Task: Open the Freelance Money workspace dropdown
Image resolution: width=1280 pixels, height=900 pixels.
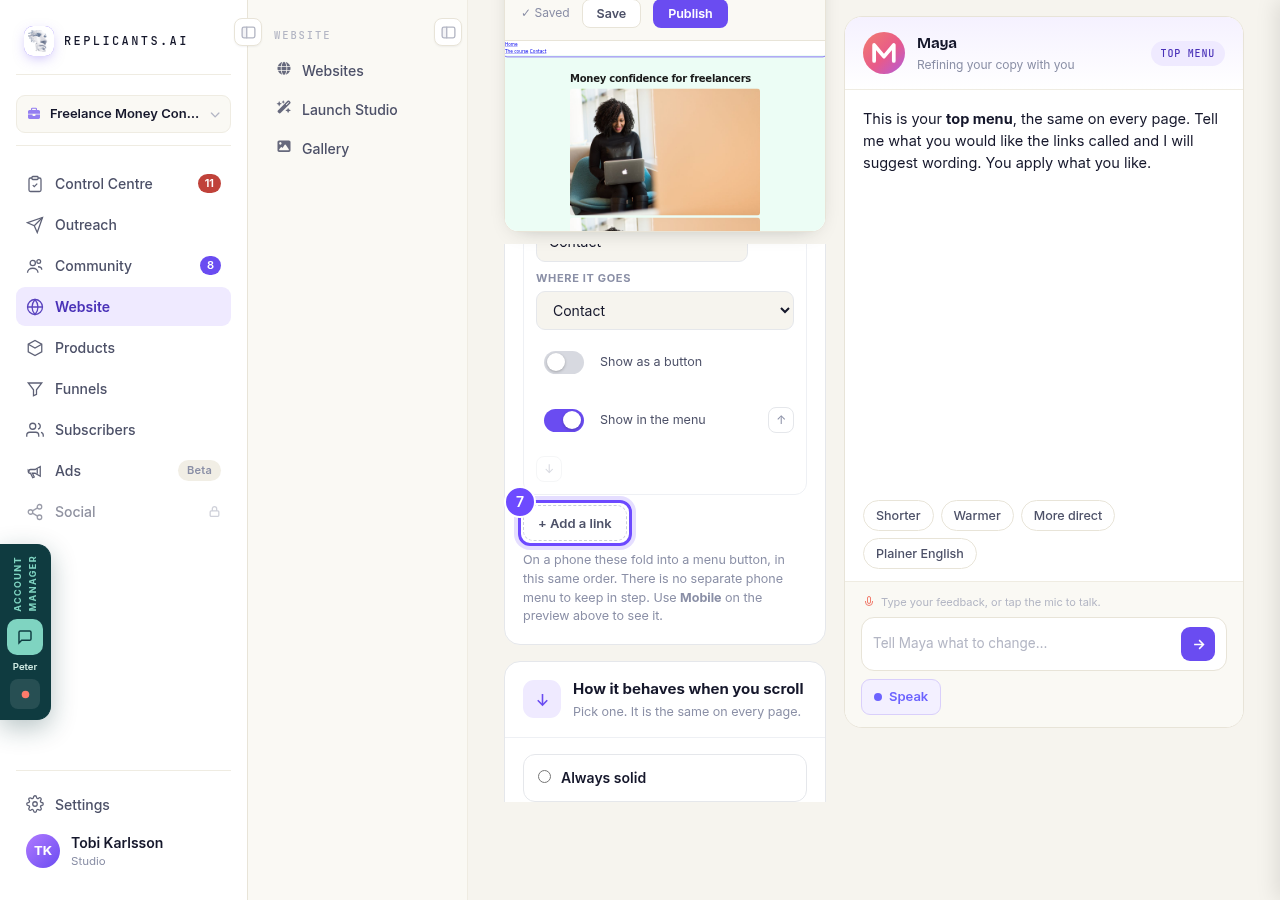Action: tap(123, 114)
